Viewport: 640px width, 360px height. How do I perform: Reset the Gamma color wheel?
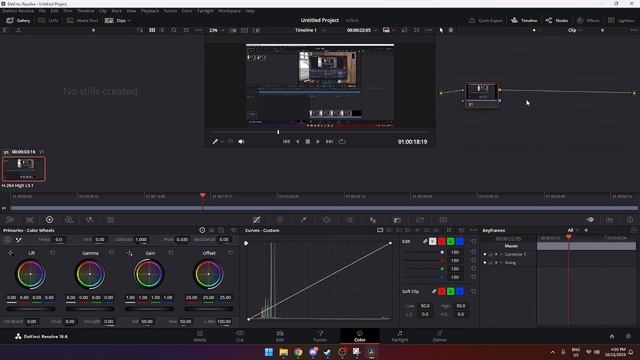click(x=111, y=253)
